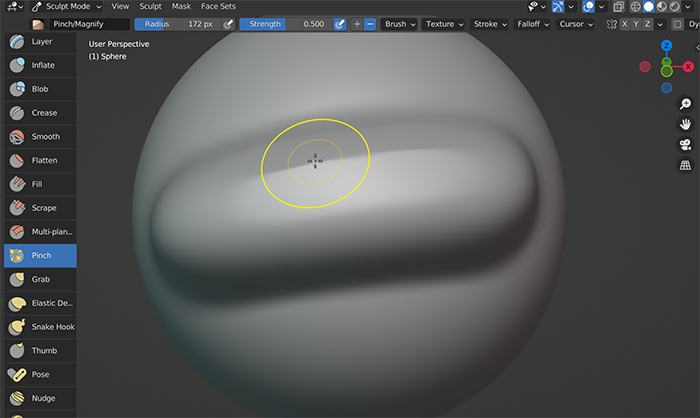Screen dimensions: 700x418
Task: Toggle radius pressure sensitivity pen icon
Action: [x=228, y=24]
